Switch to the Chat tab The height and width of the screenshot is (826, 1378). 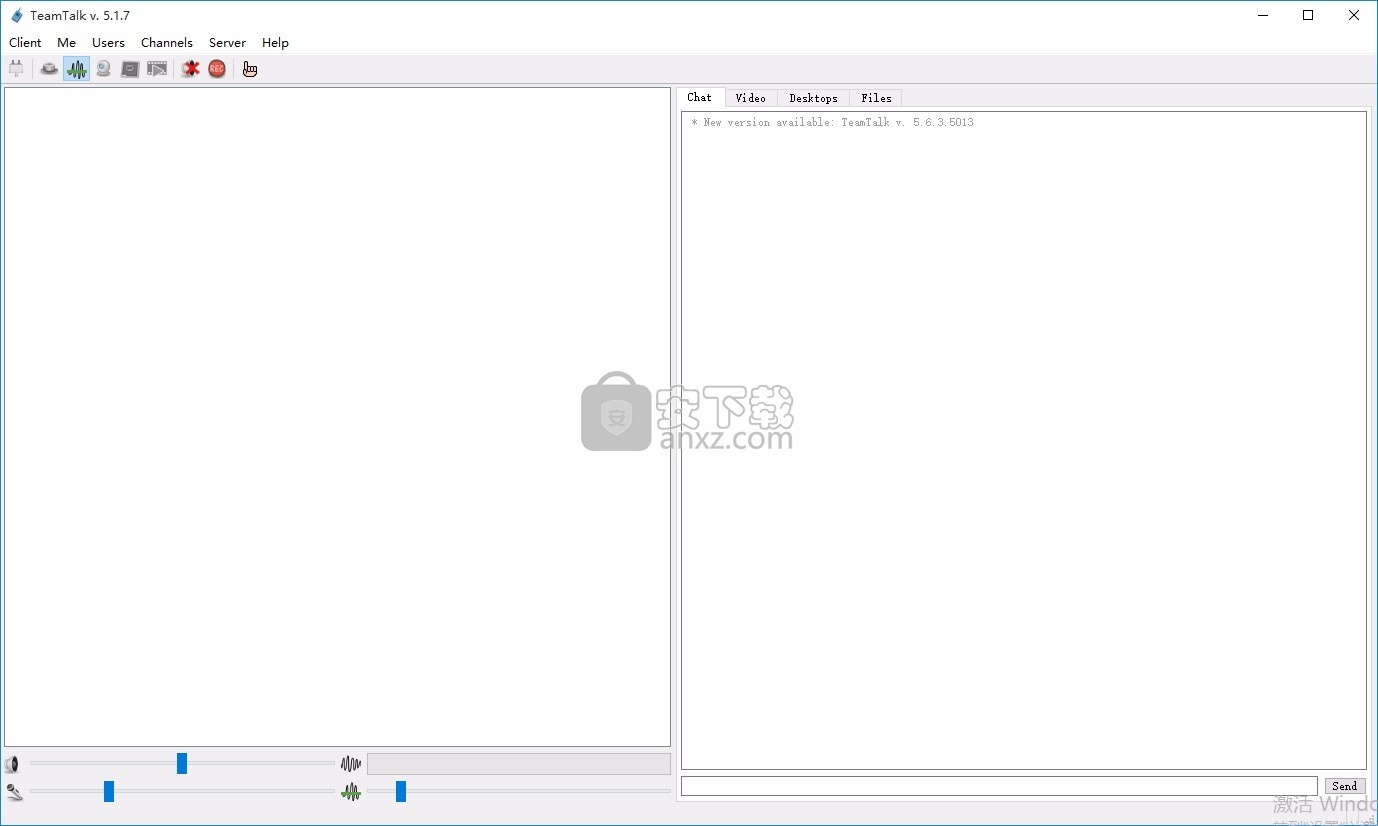click(x=700, y=97)
